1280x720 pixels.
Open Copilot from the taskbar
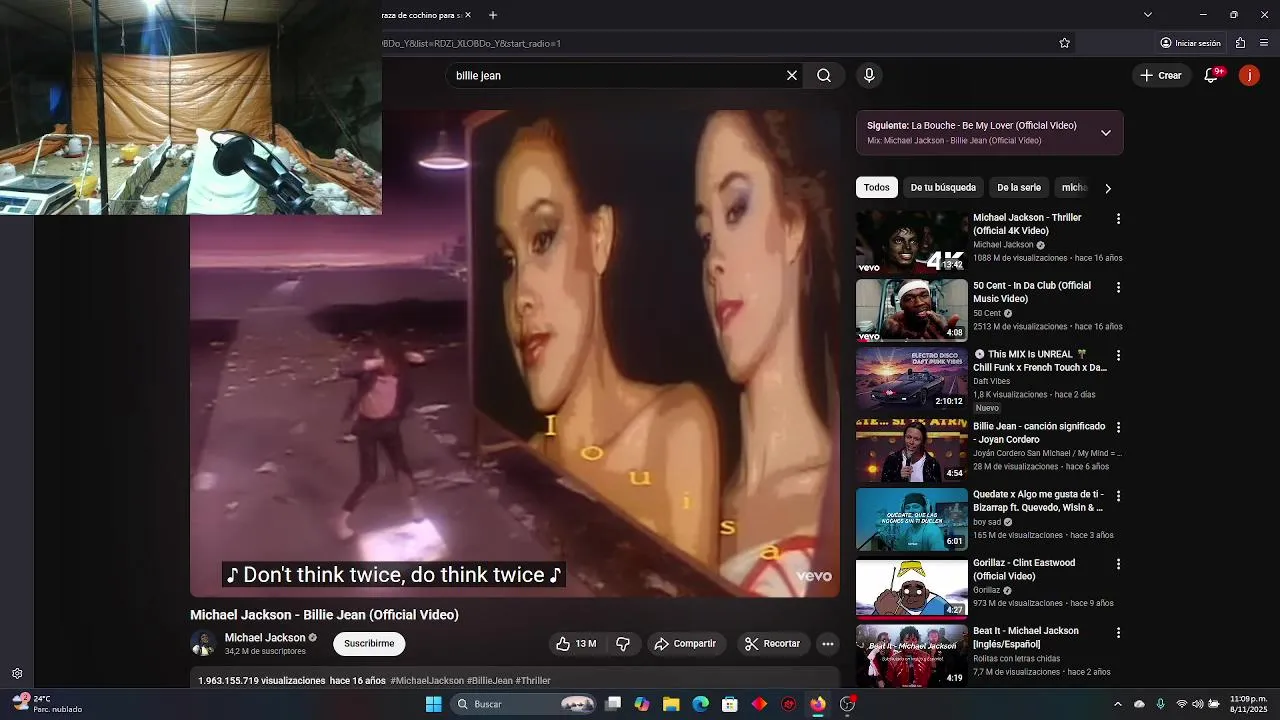click(x=642, y=704)
